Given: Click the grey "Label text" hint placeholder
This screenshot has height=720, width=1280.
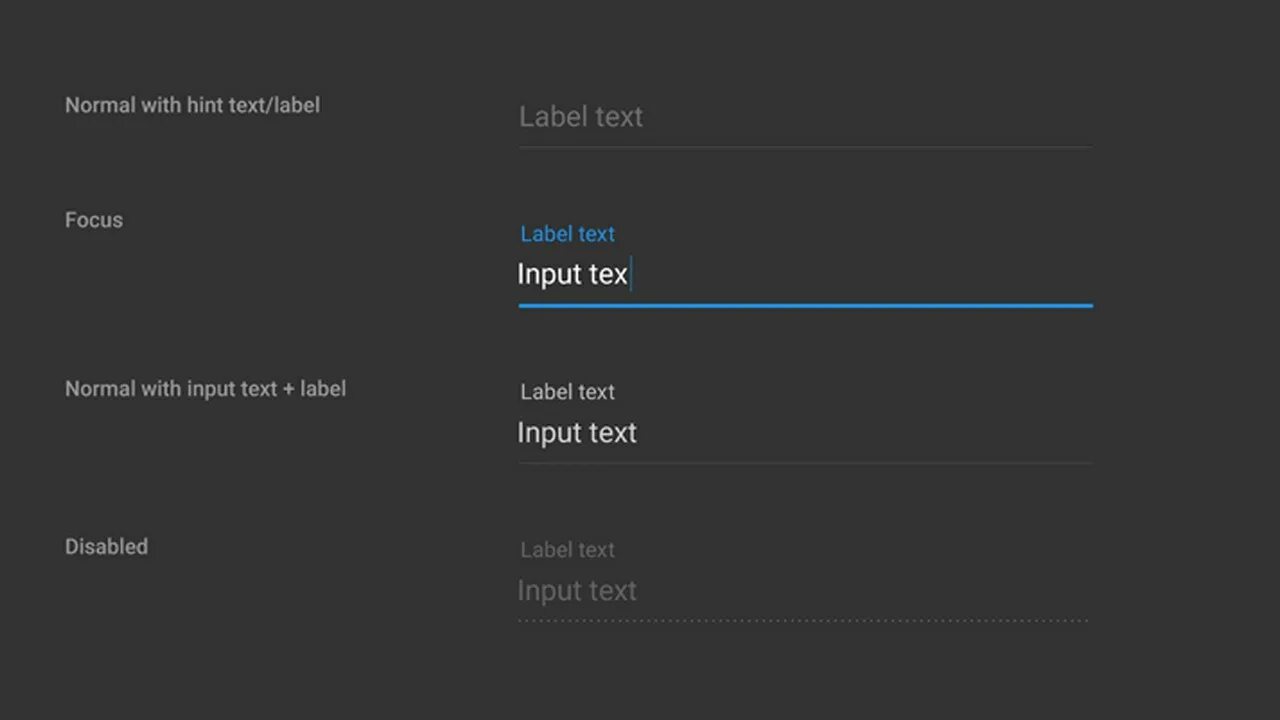Looking at the screenshot, I should (x=581, y=117).
